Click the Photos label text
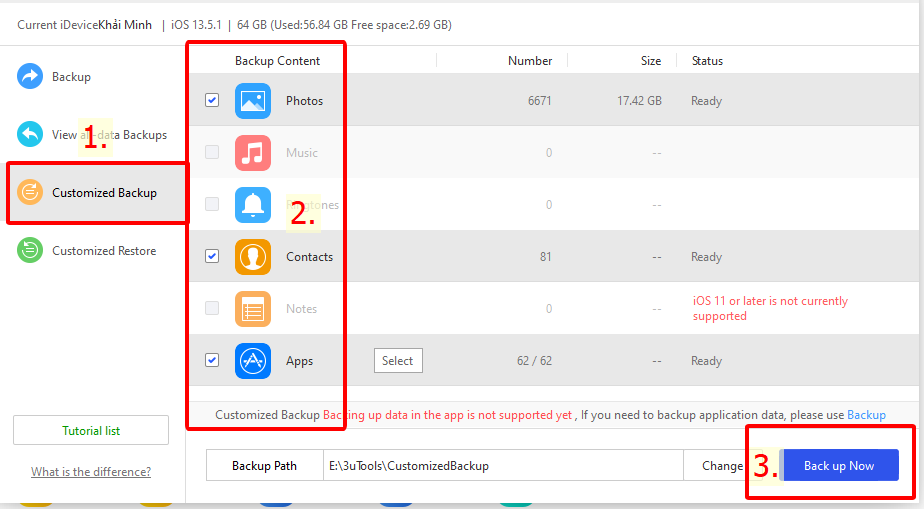The height and width of the screenshot is (509, 924). point(304,101)
